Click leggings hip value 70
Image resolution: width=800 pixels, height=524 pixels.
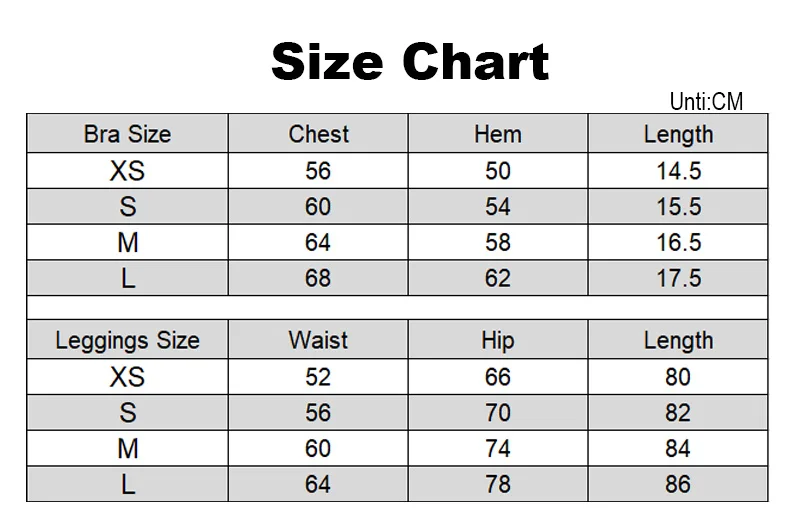pyautogui.click(x=498, y=412)
